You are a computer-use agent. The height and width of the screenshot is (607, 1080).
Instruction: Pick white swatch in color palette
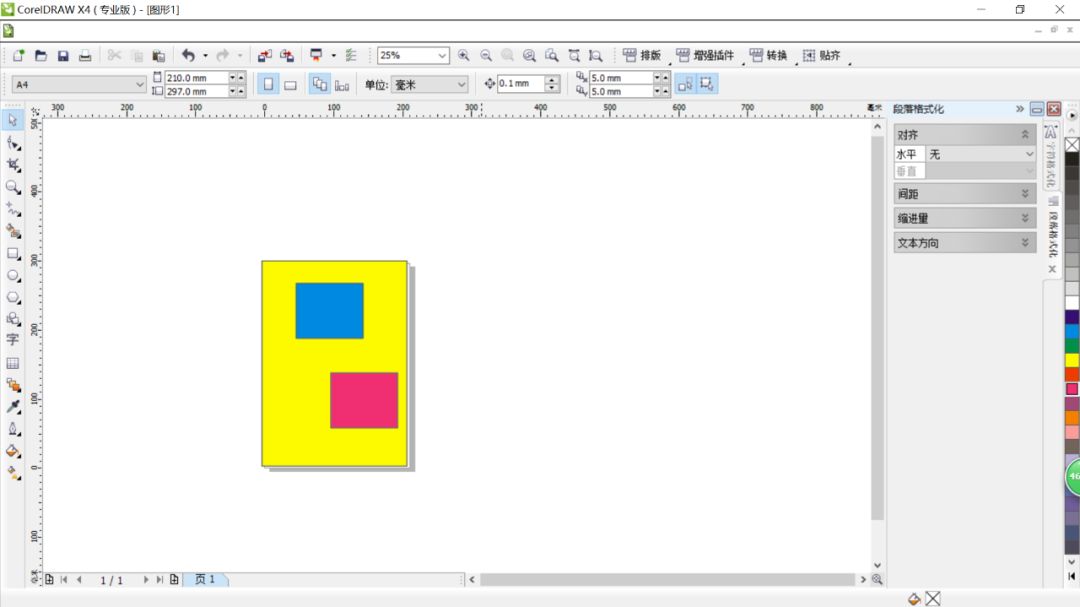[x=1072, y=302]
